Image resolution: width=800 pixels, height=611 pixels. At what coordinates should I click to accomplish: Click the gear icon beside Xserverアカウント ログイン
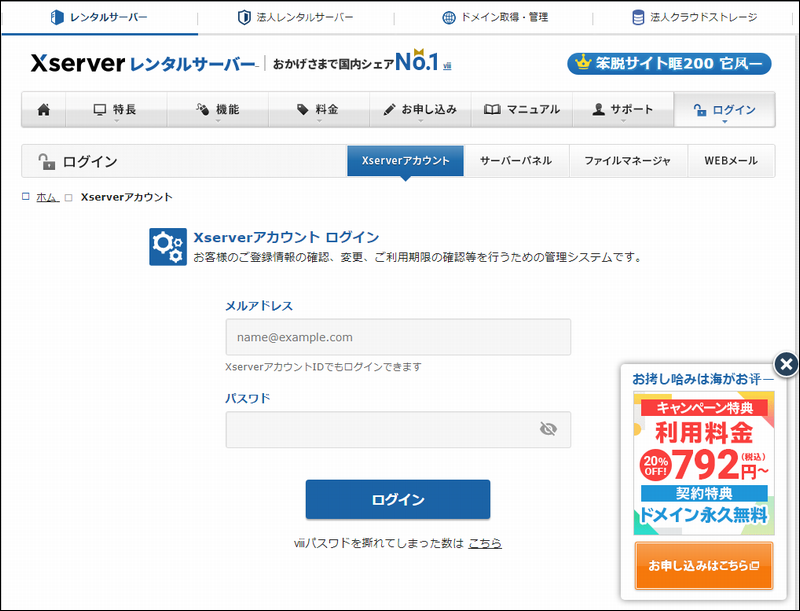coord(167,246)
